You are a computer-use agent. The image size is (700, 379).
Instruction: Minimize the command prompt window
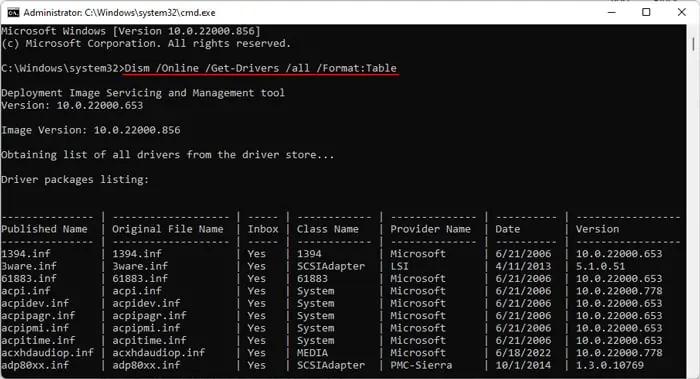[612, 12]
